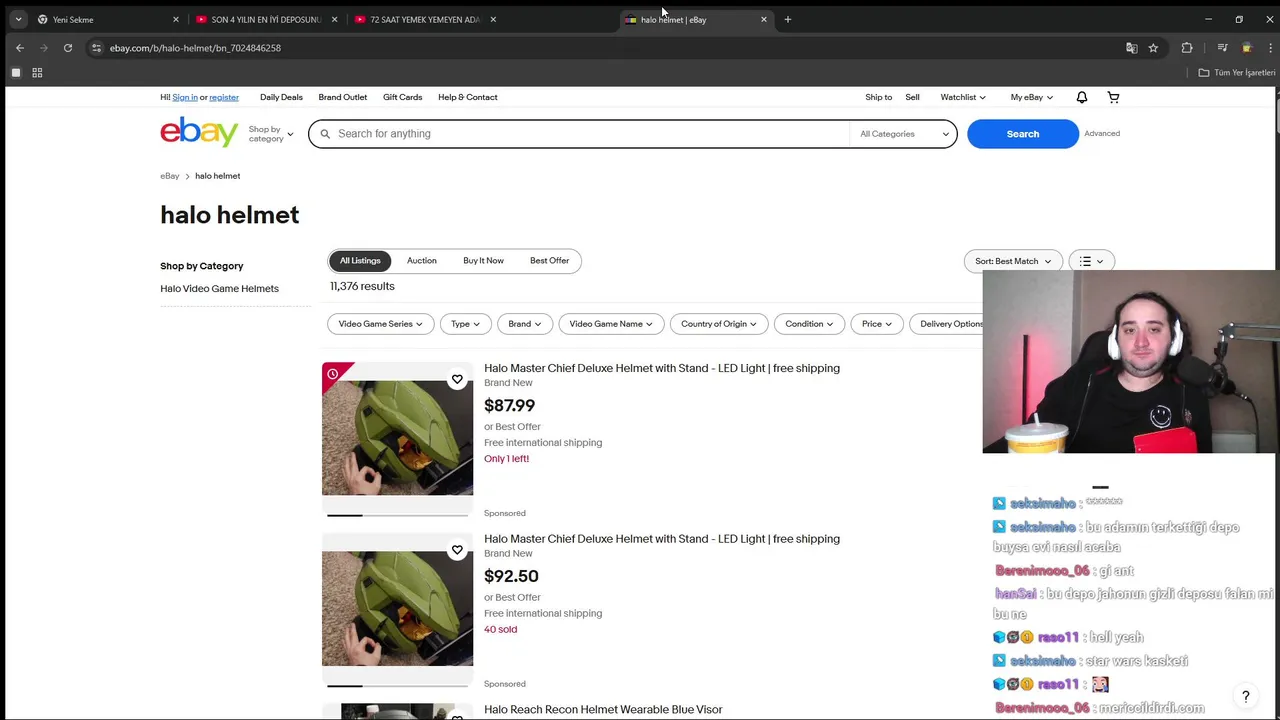Open the Watchlist dropdown
The image size is (1280, 720).
963,97
